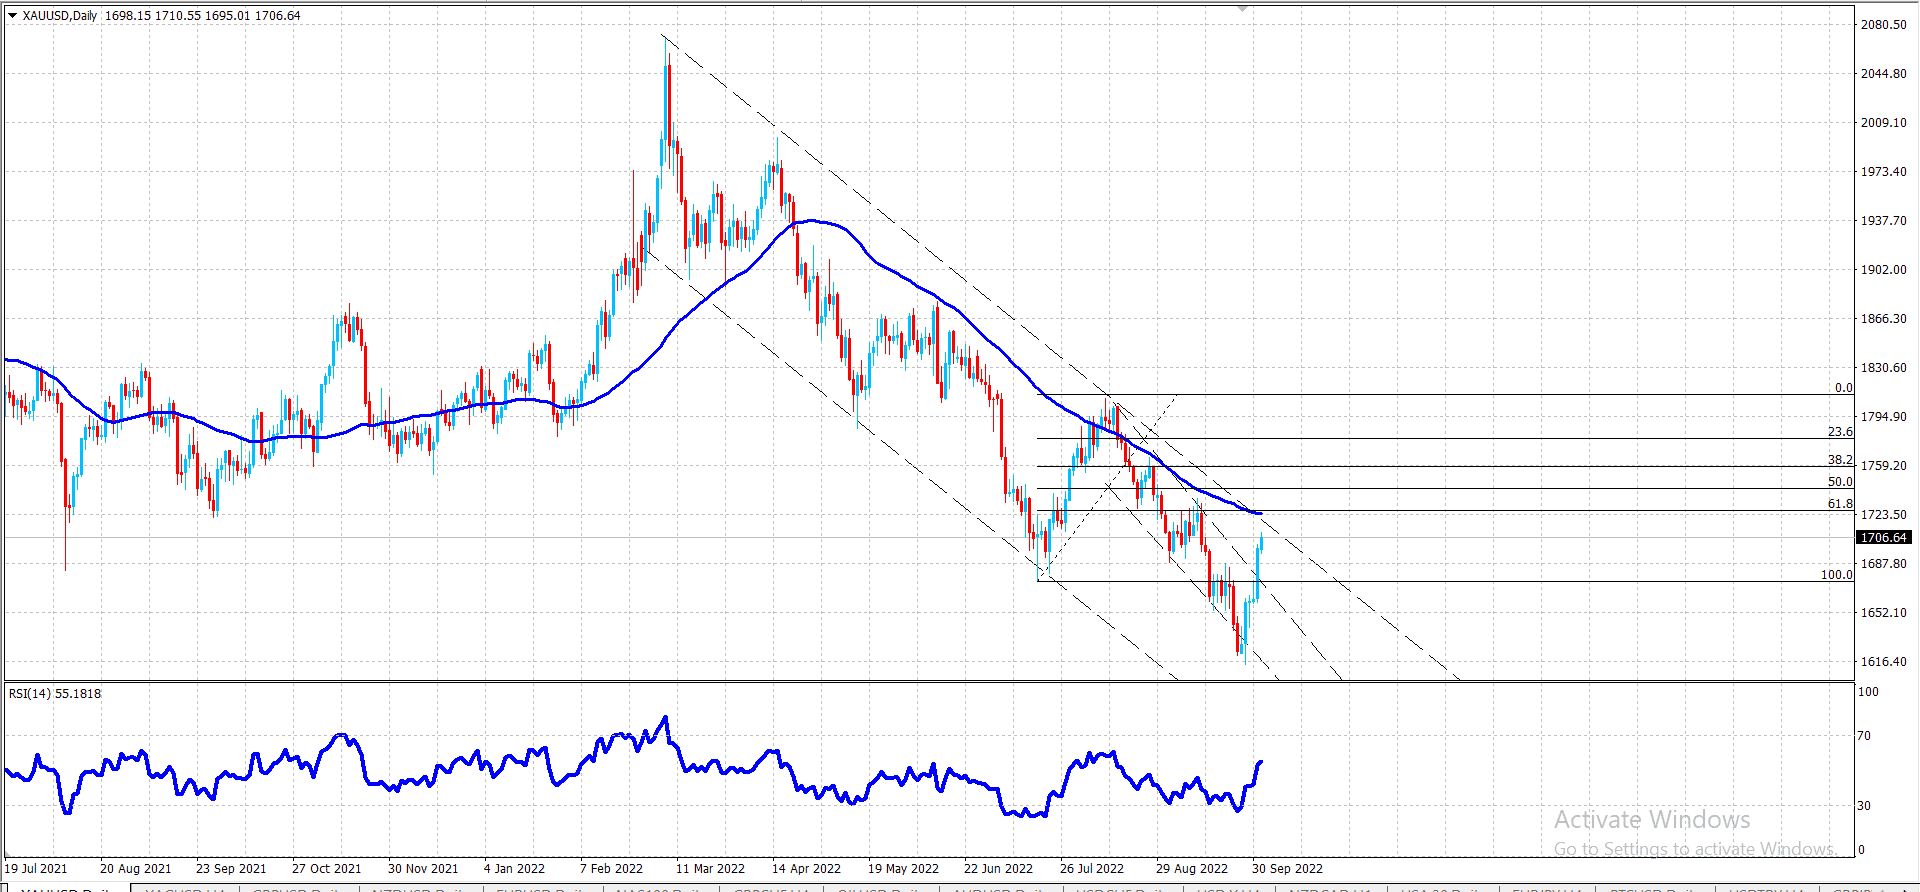Click the 19 May 2022 date label

pyautogui.click(x=903, y=869)
